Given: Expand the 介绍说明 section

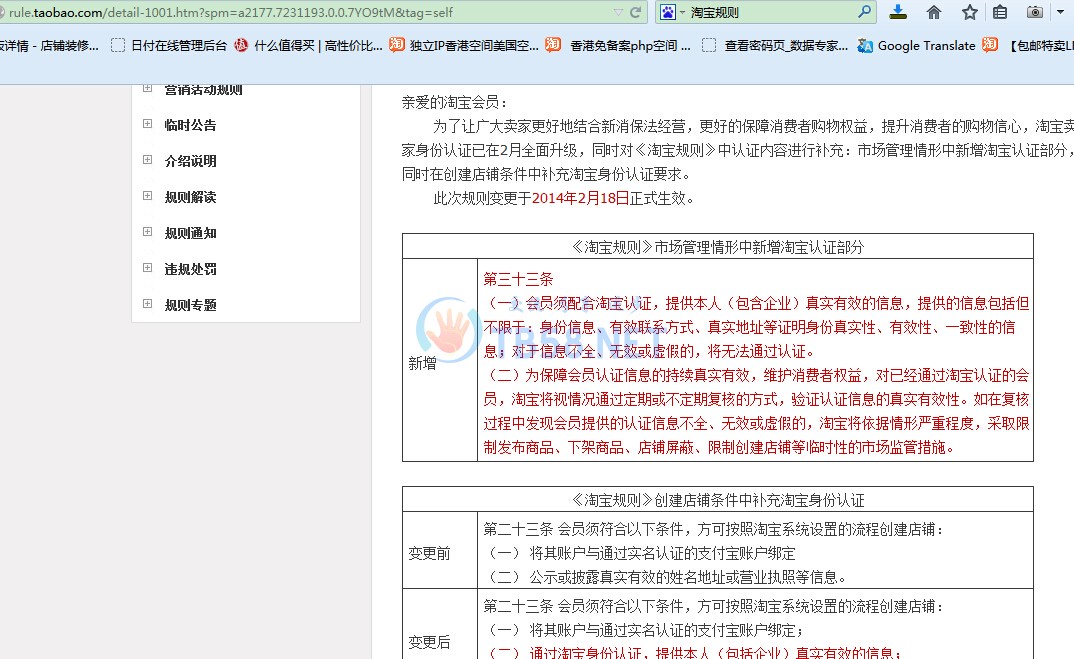Looking at the screenshot, I should point(147,160).
